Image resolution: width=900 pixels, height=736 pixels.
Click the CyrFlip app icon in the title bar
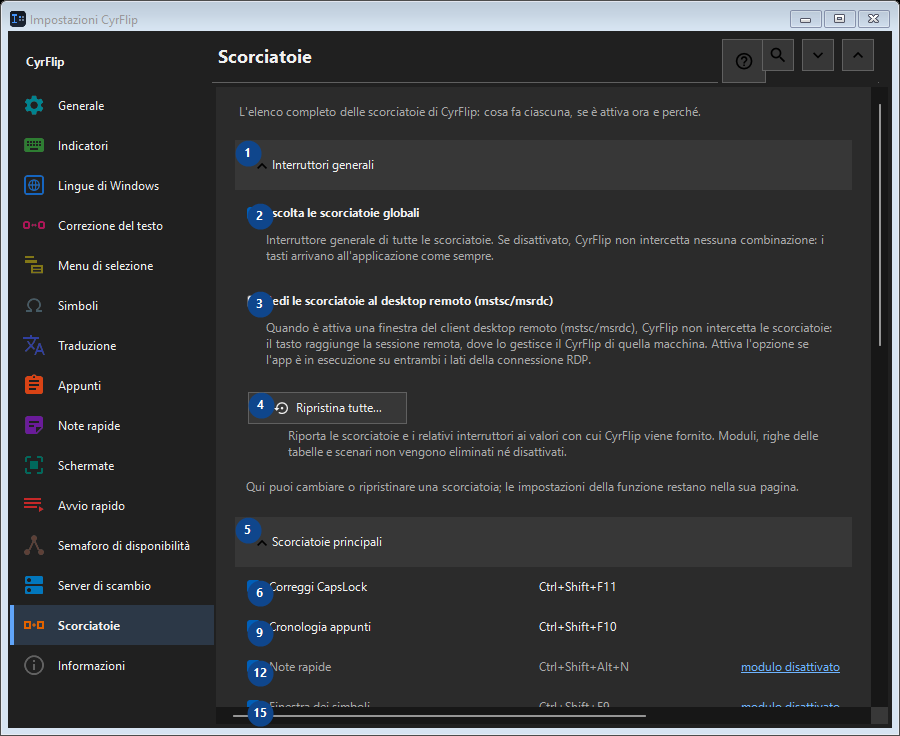18,20
